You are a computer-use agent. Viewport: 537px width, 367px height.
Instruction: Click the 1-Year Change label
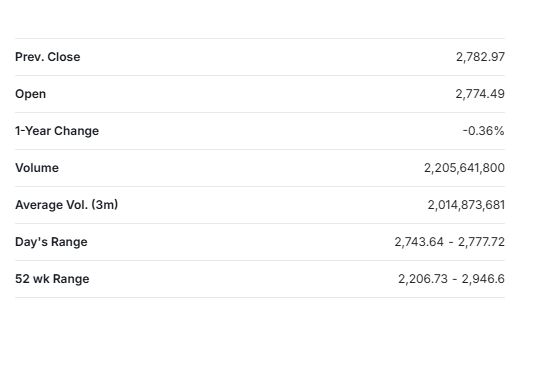click(57, 131)
